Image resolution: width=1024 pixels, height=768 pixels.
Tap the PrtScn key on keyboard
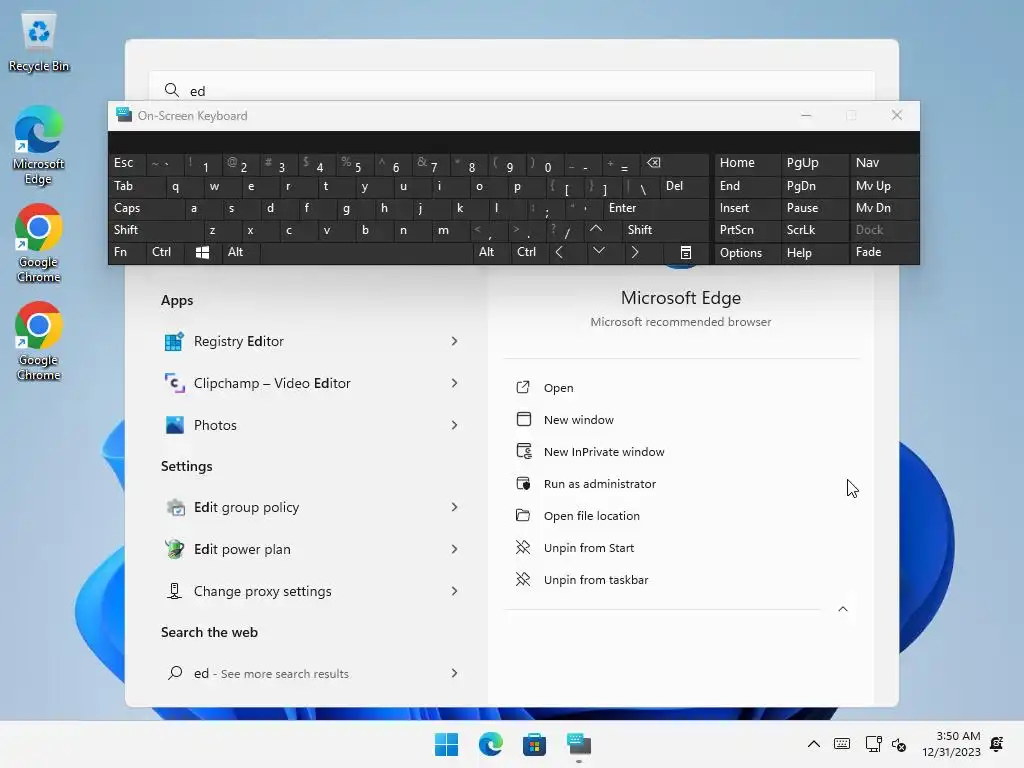pos(746,230)
